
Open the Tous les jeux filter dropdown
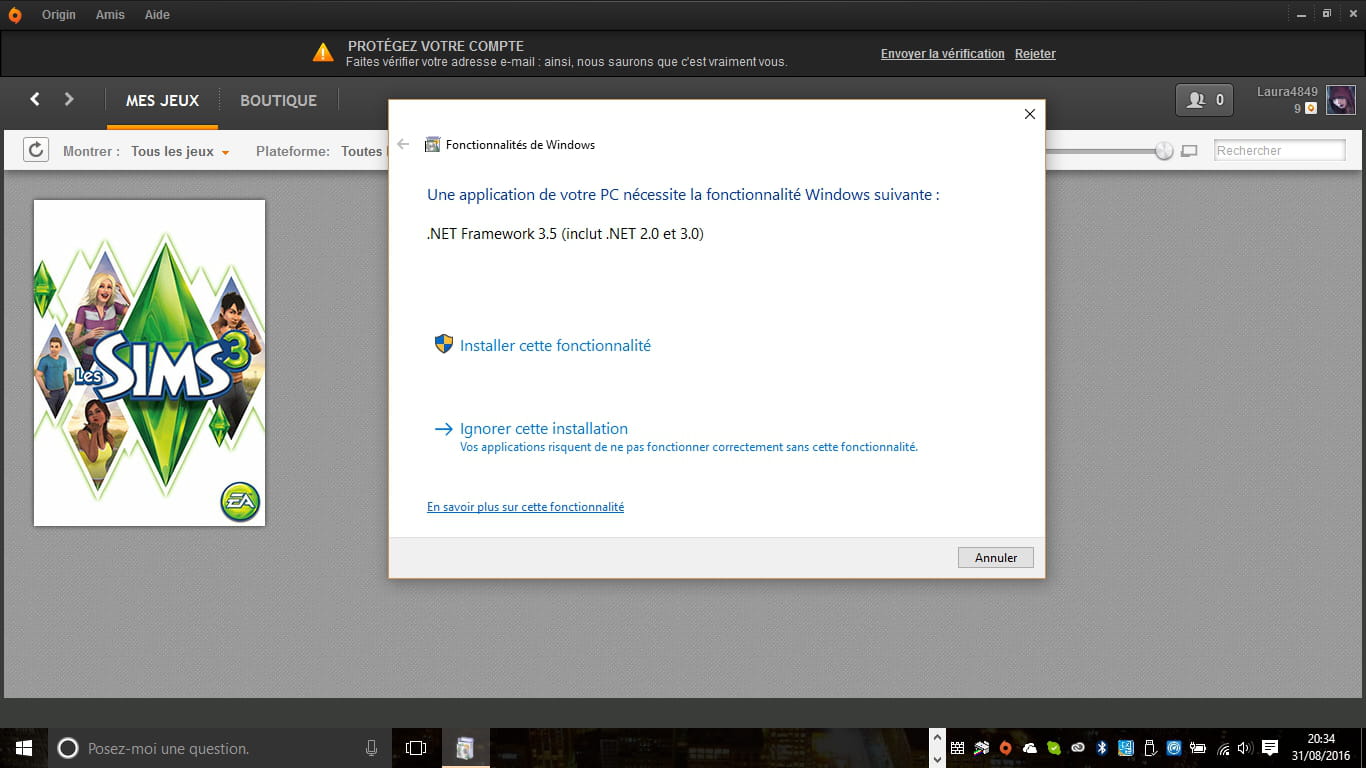[x=180, y=152]
